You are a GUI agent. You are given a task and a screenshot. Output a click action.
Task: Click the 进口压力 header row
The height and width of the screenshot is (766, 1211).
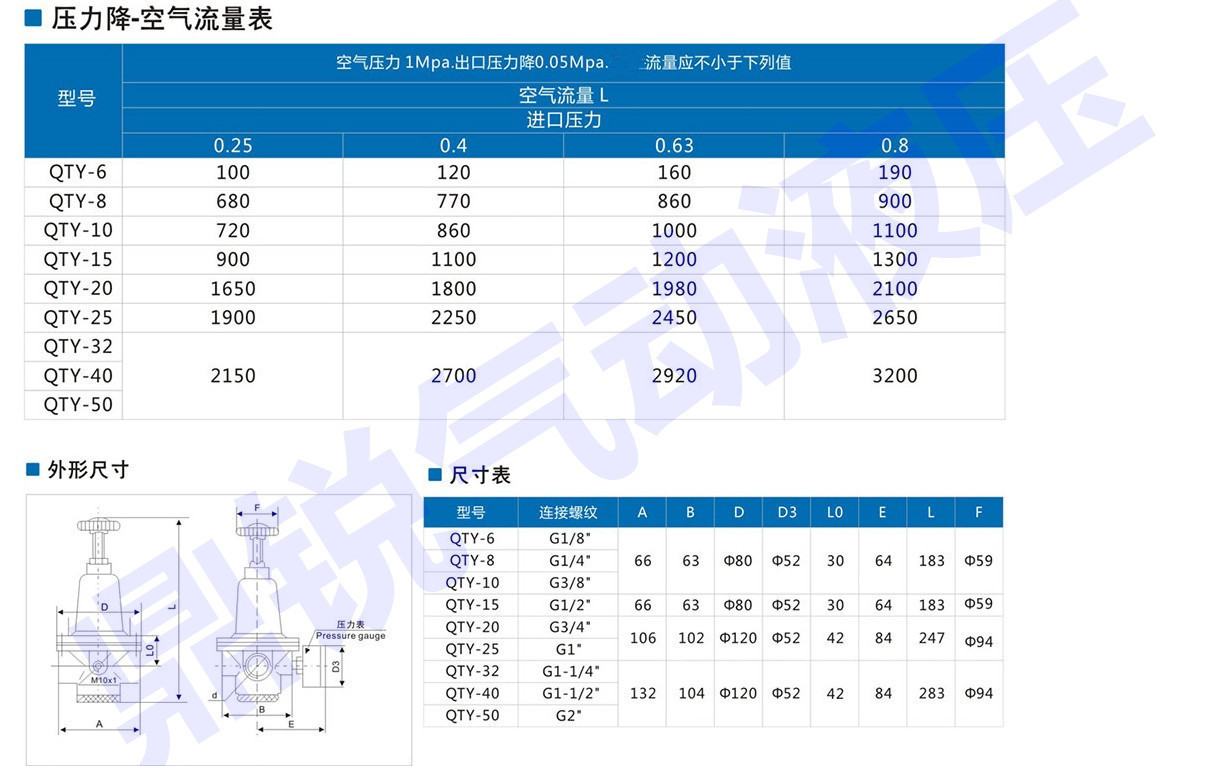[563, 121]
